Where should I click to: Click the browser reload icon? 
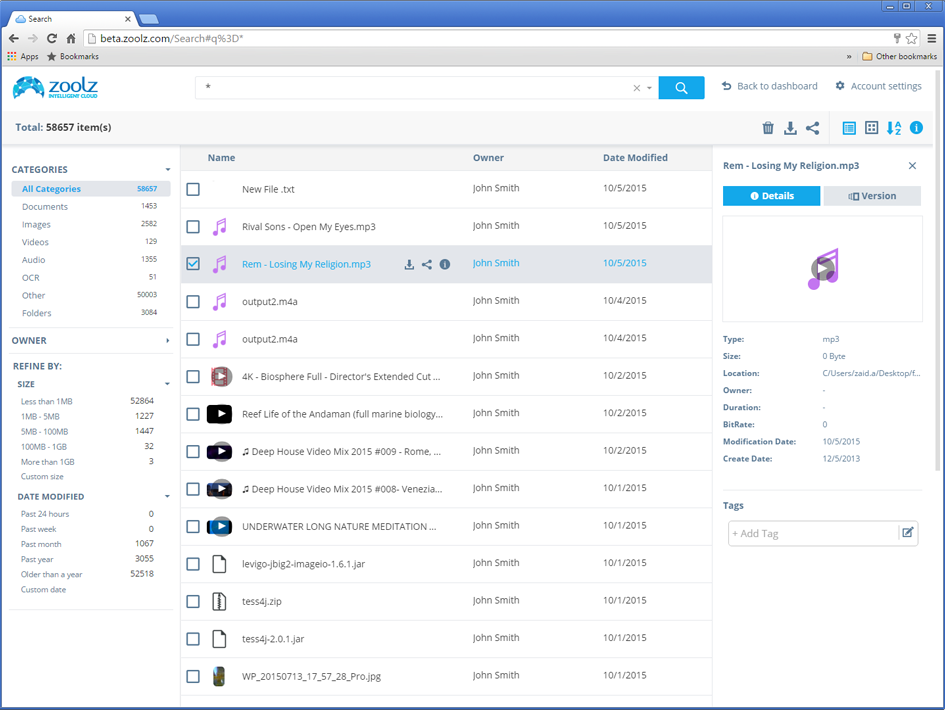[52, 39]
